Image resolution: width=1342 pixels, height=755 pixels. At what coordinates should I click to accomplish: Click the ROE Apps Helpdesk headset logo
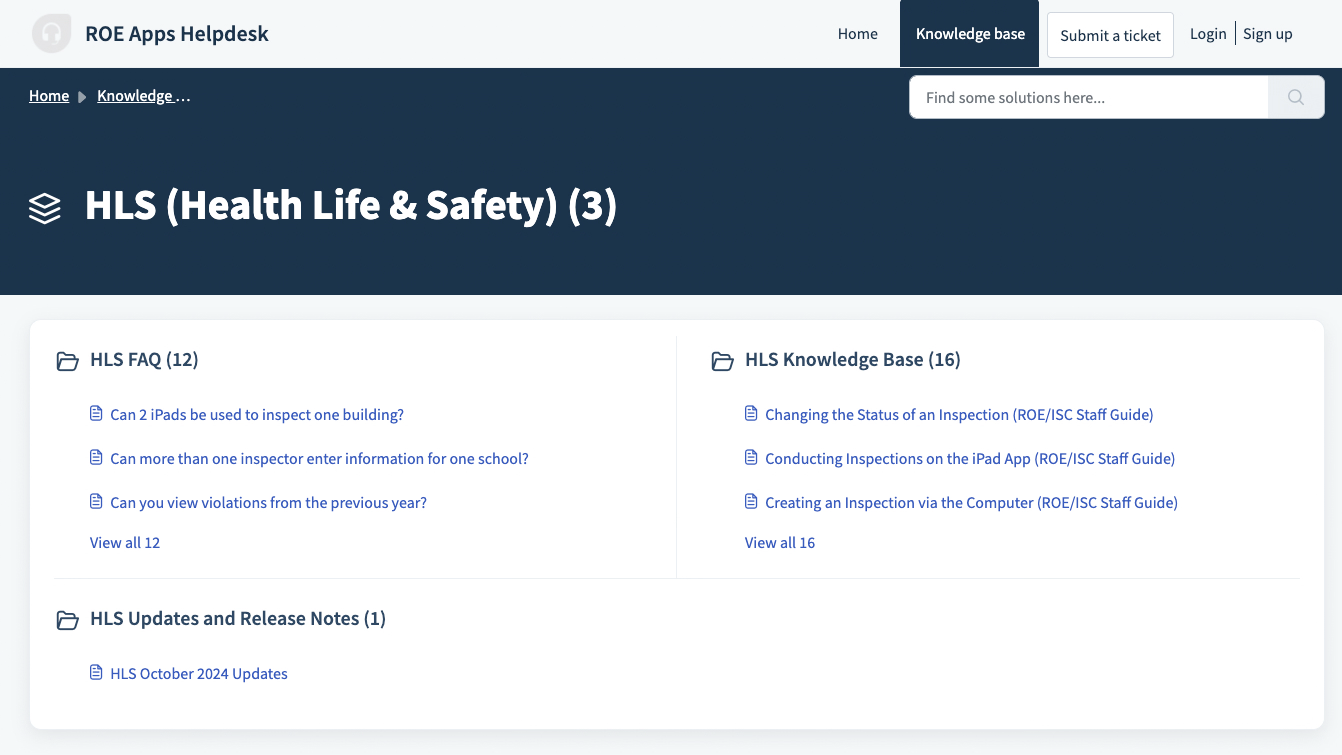point(52,34)
